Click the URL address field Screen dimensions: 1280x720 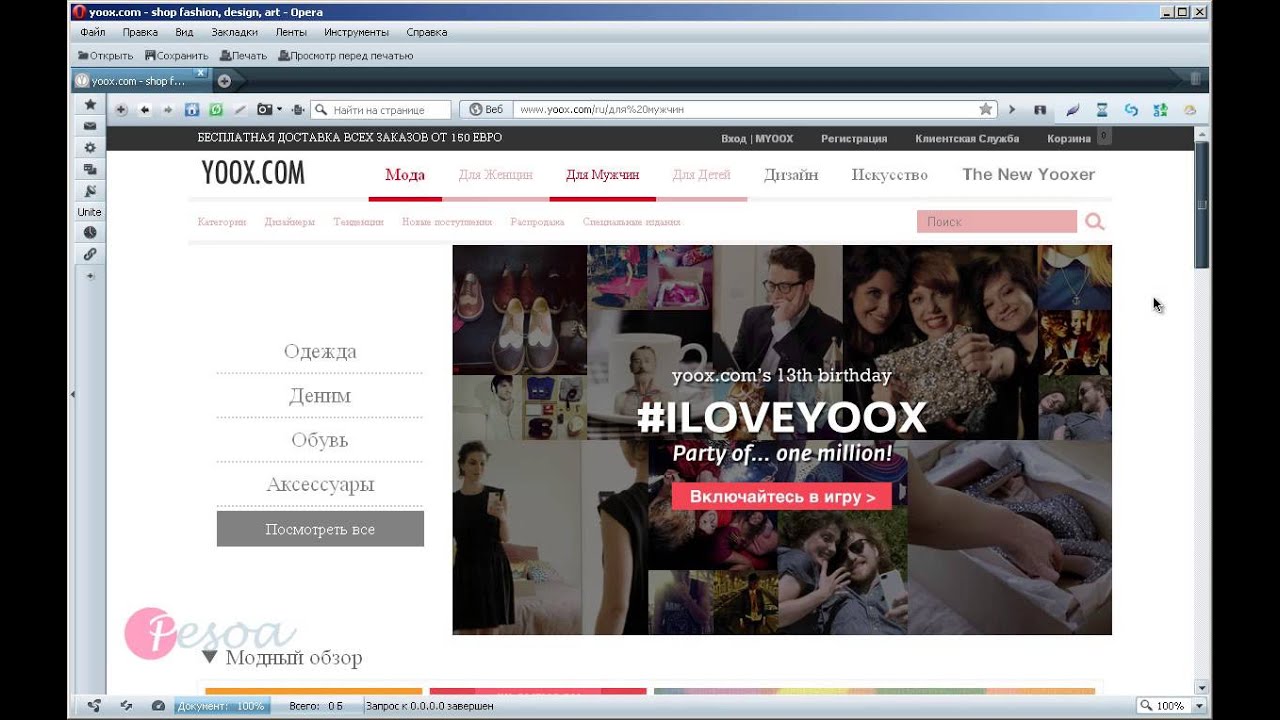[x=744, y=110]
